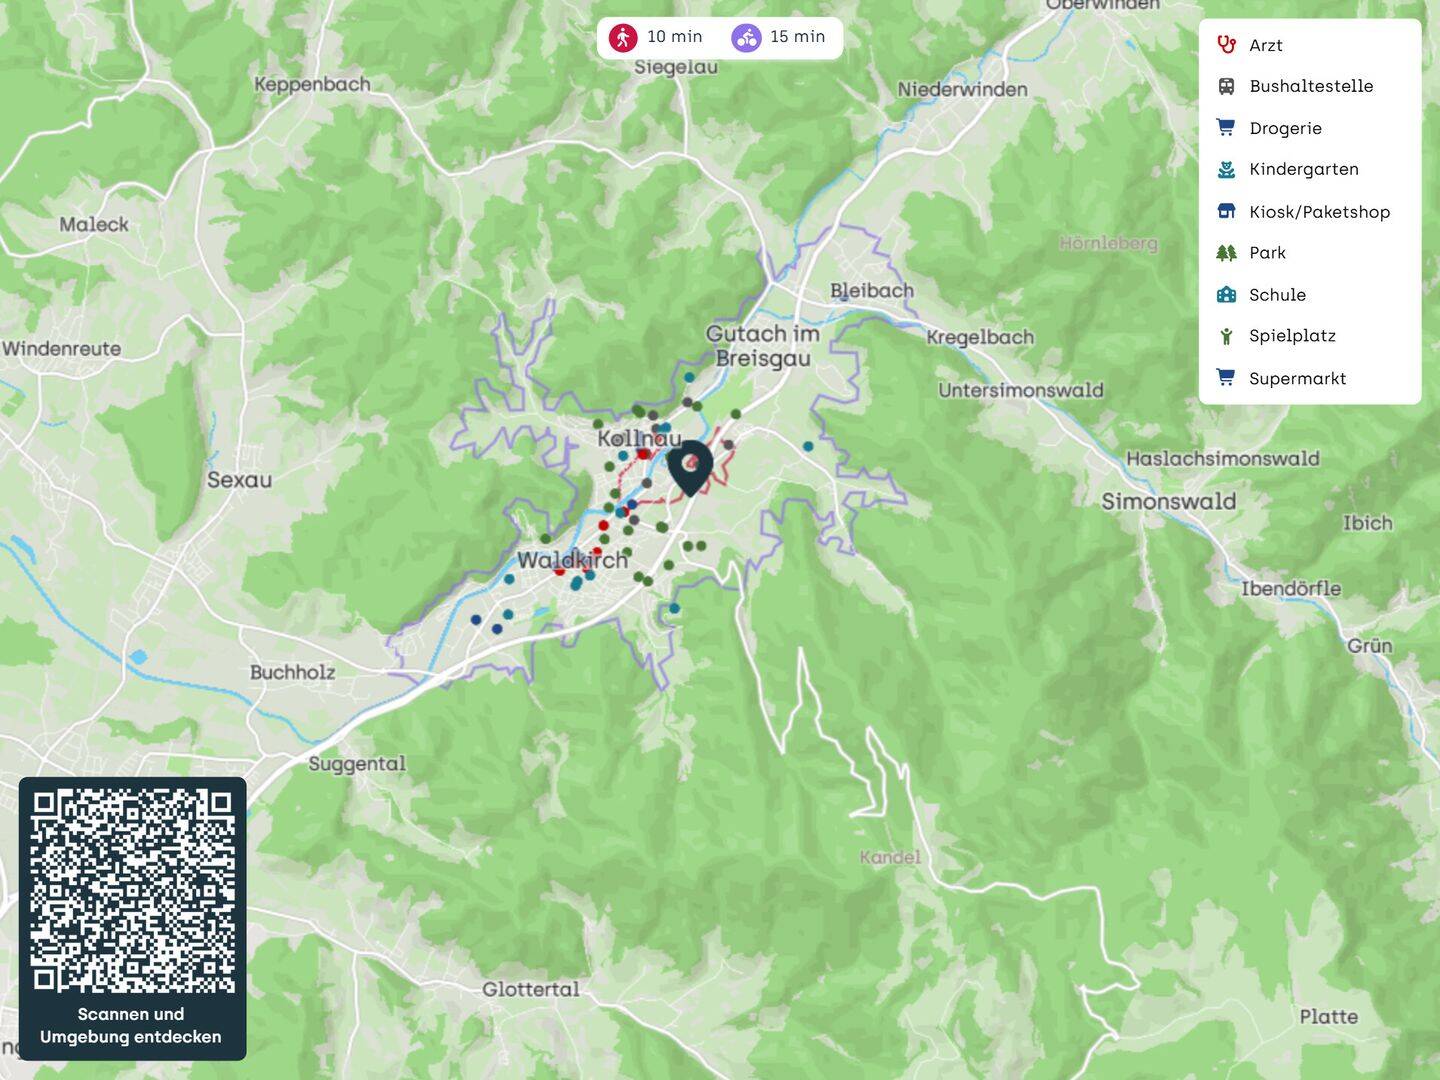Click the Park trees icon
This screenshot has height=1080, width=1440.
click(x=1226, y=253)
